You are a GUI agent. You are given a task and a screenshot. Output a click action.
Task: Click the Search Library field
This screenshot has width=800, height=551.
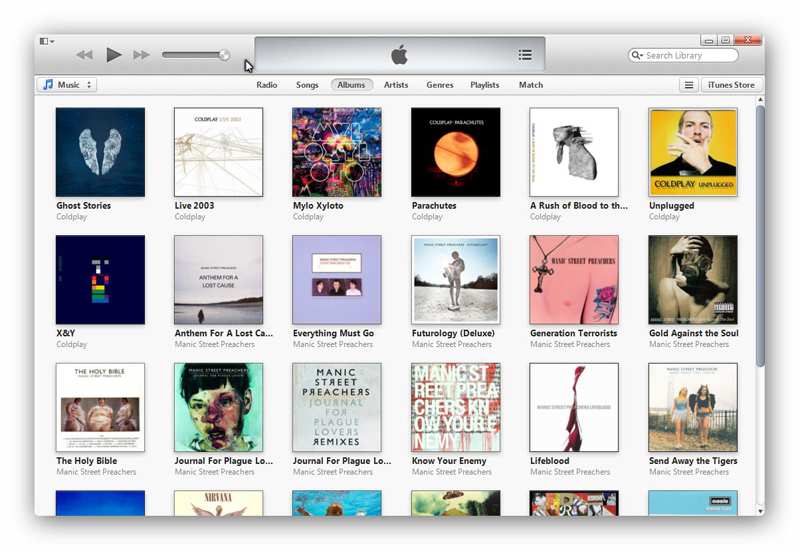684,55
